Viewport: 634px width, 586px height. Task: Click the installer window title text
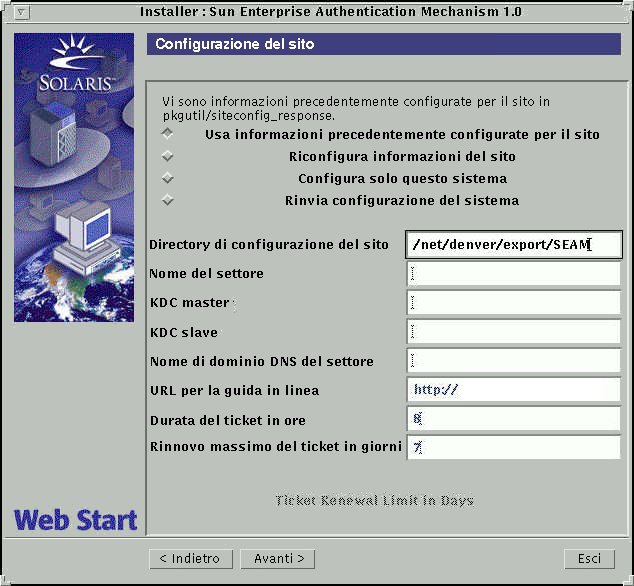(330, 12)
